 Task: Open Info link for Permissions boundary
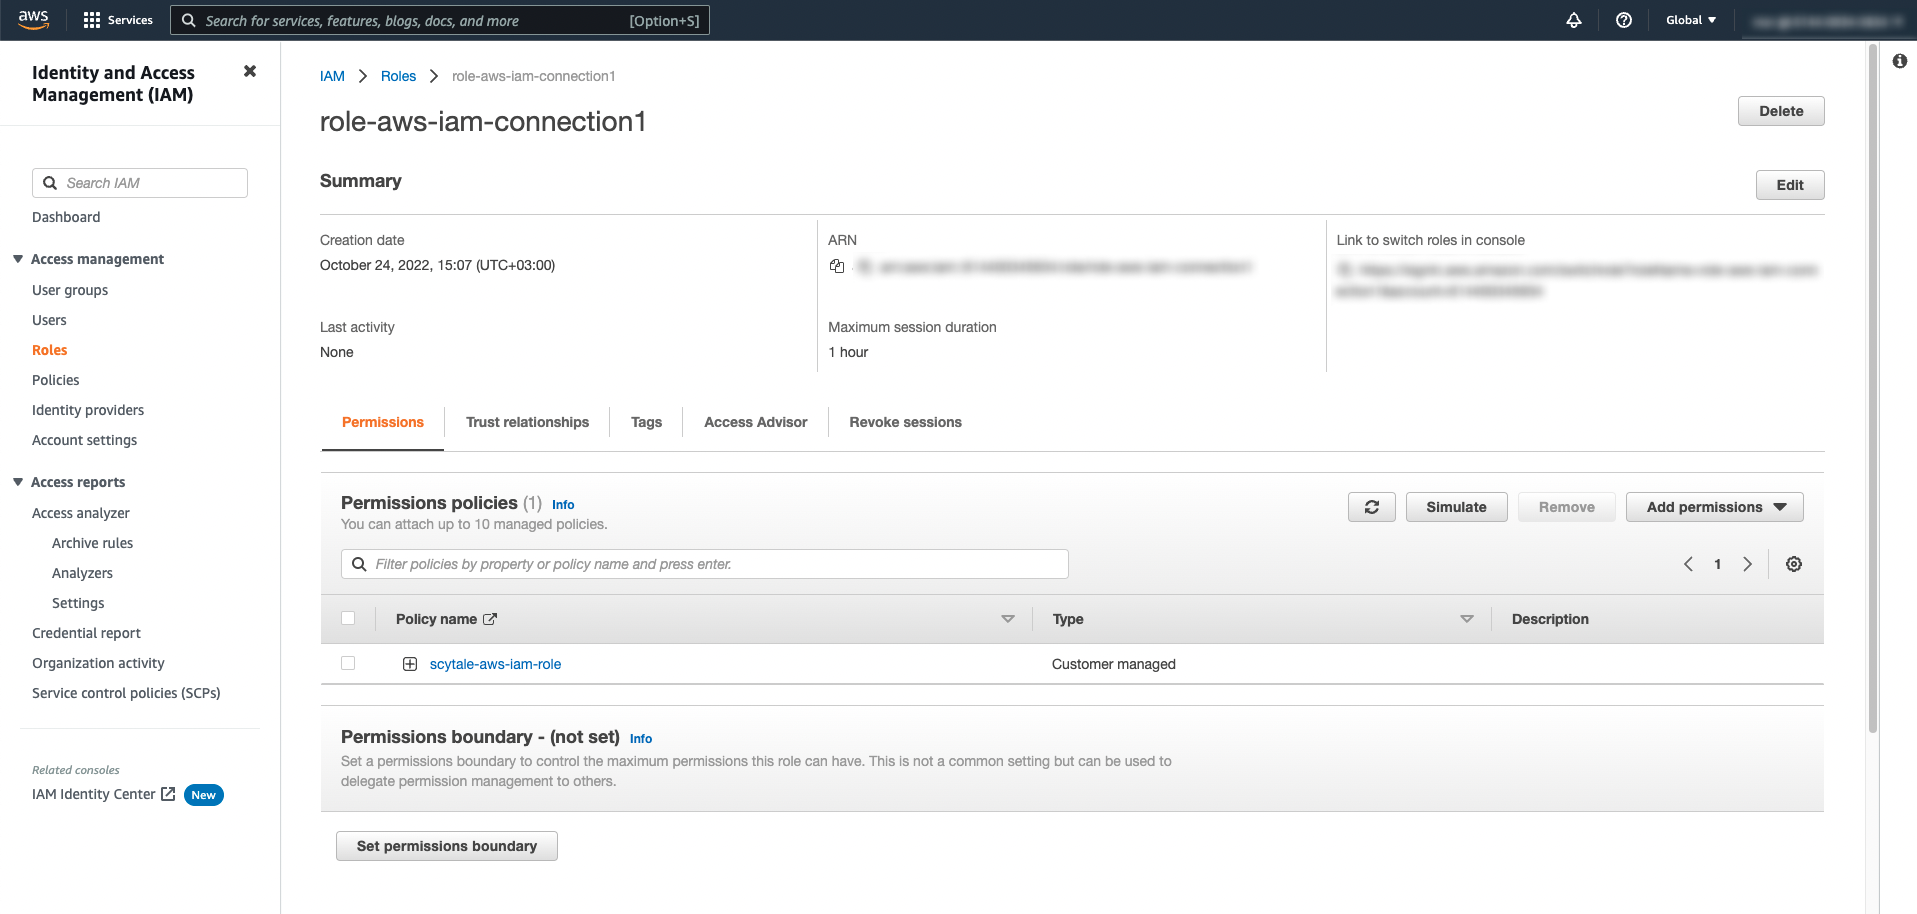pos(641,739)
